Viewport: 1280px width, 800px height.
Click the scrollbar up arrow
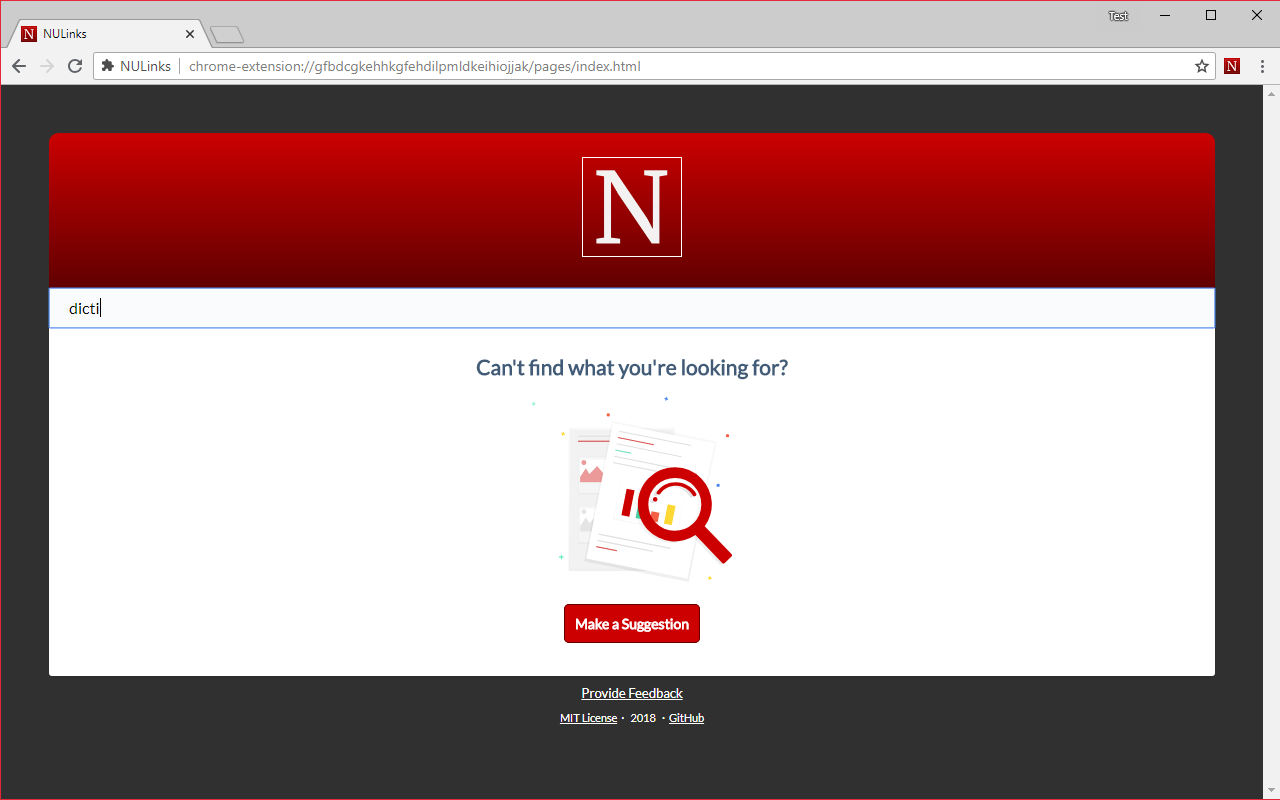coord(1271,93)
